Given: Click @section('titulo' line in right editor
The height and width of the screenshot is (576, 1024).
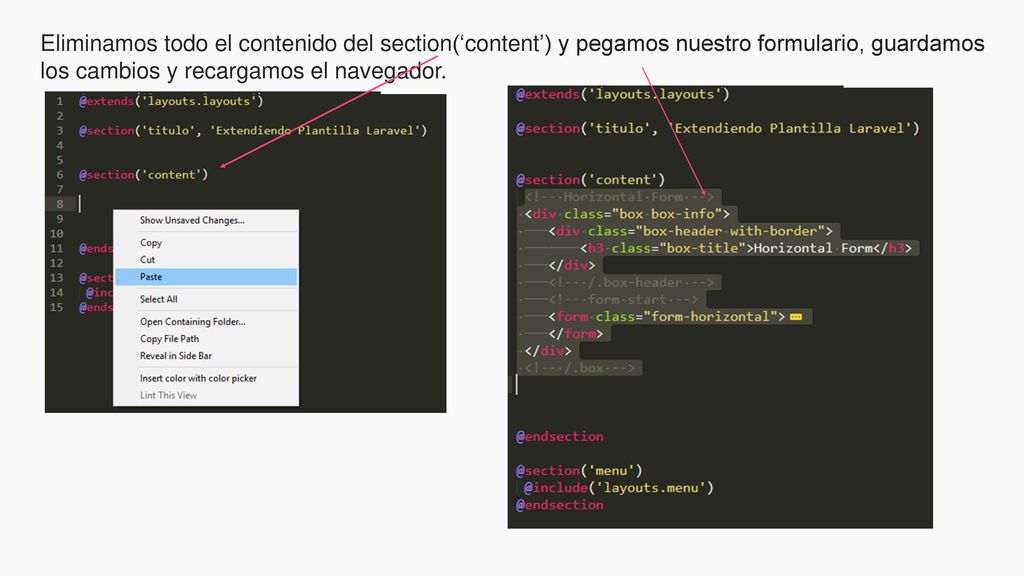Looking at the screenshot, I should [718, 128].
